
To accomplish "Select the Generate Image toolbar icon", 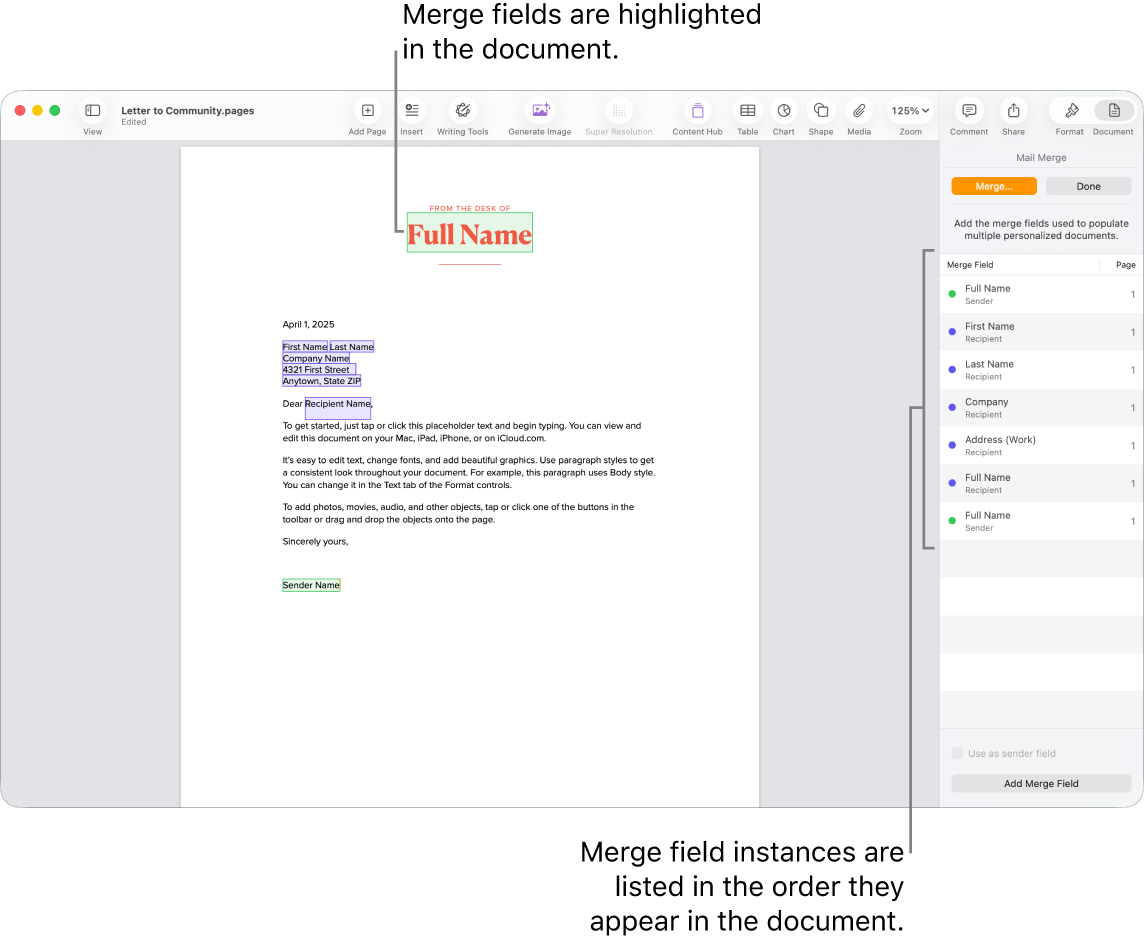I will pyautogui.click(x=540, y=110).
